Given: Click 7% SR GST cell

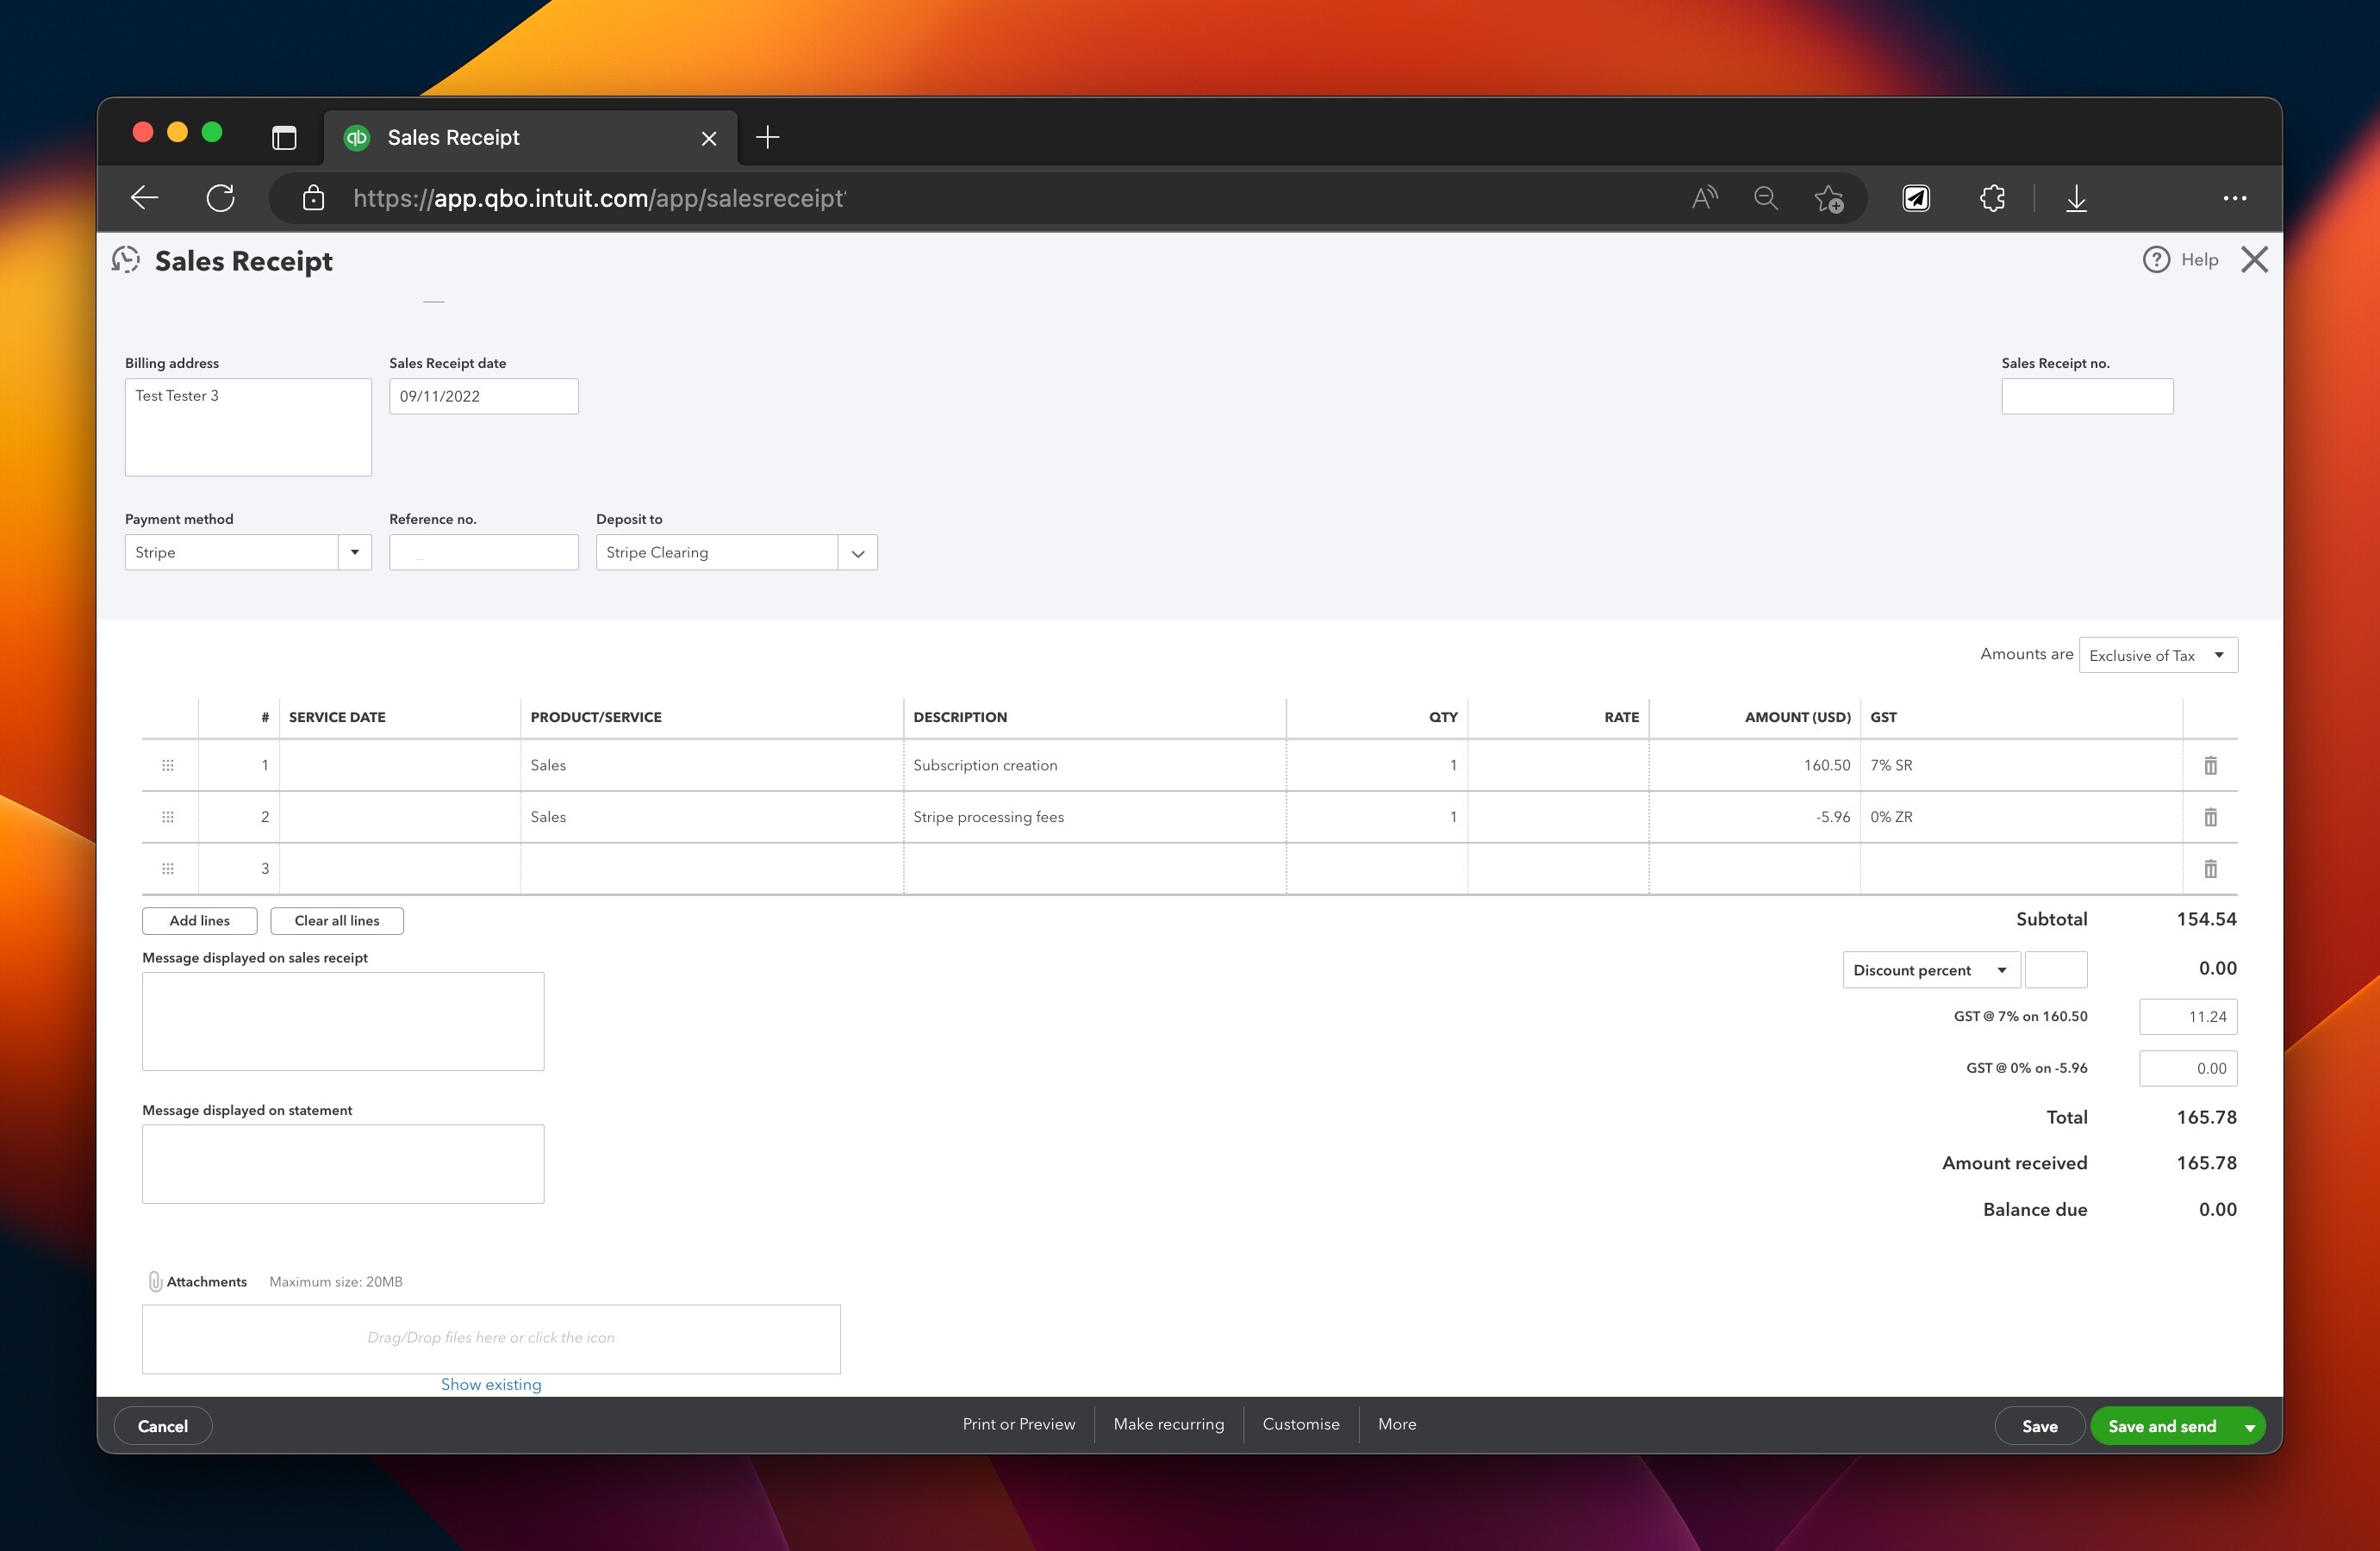Looking at the screenshot, I should pos(2021,765).
